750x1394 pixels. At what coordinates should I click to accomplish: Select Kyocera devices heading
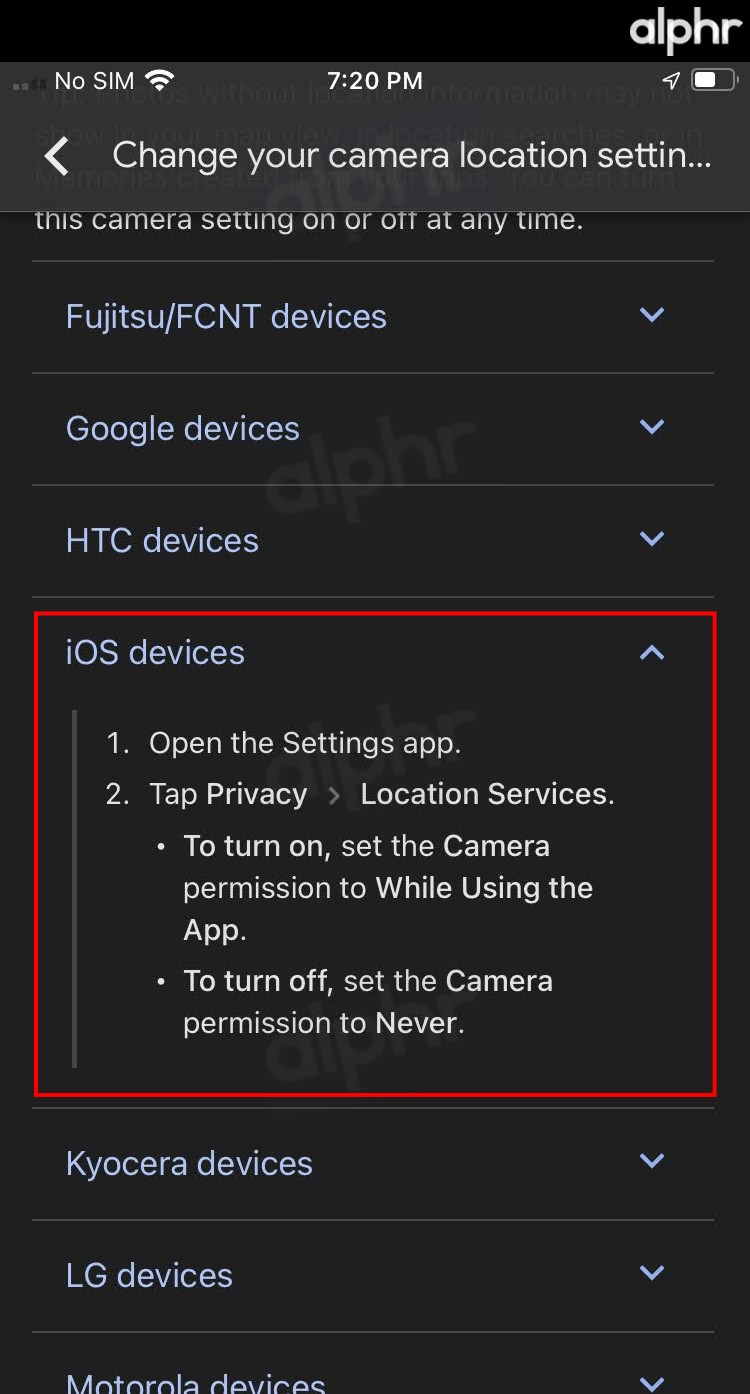pos(189,1164)
